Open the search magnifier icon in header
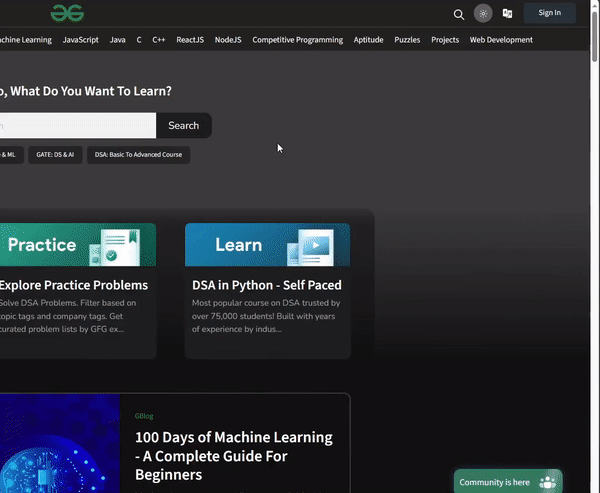Screen dimensions: 600x493 coord(459,15)
